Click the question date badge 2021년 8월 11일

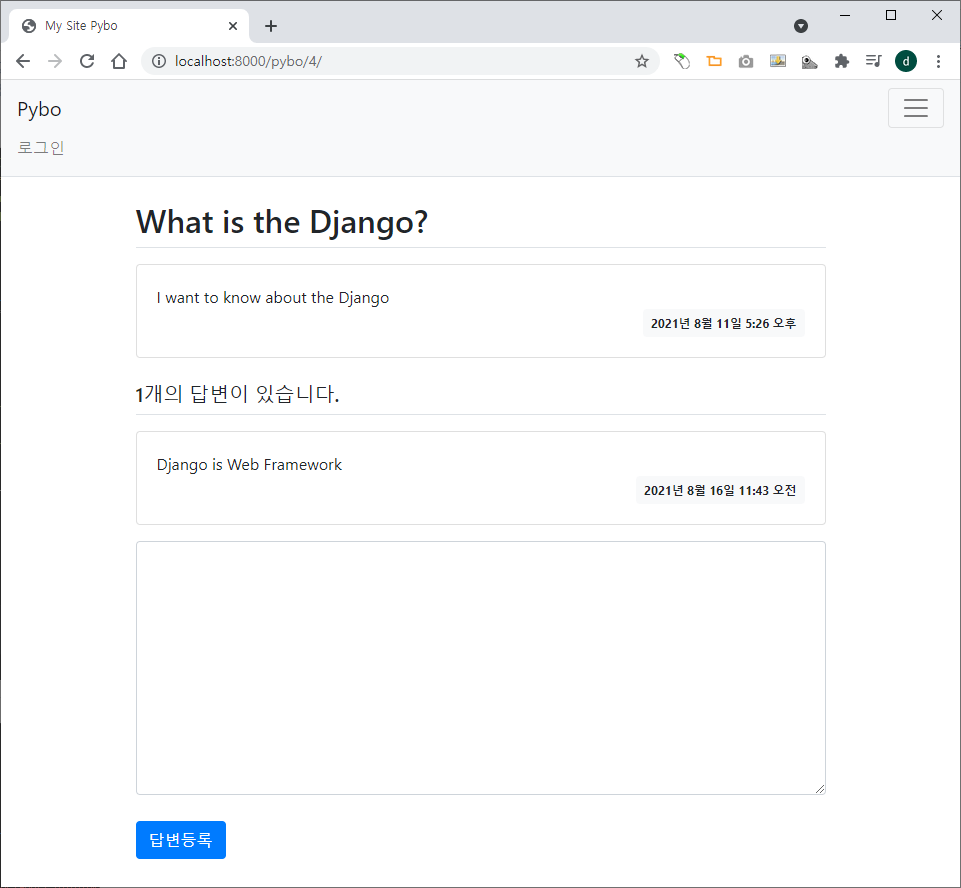[x=723, y=324]
